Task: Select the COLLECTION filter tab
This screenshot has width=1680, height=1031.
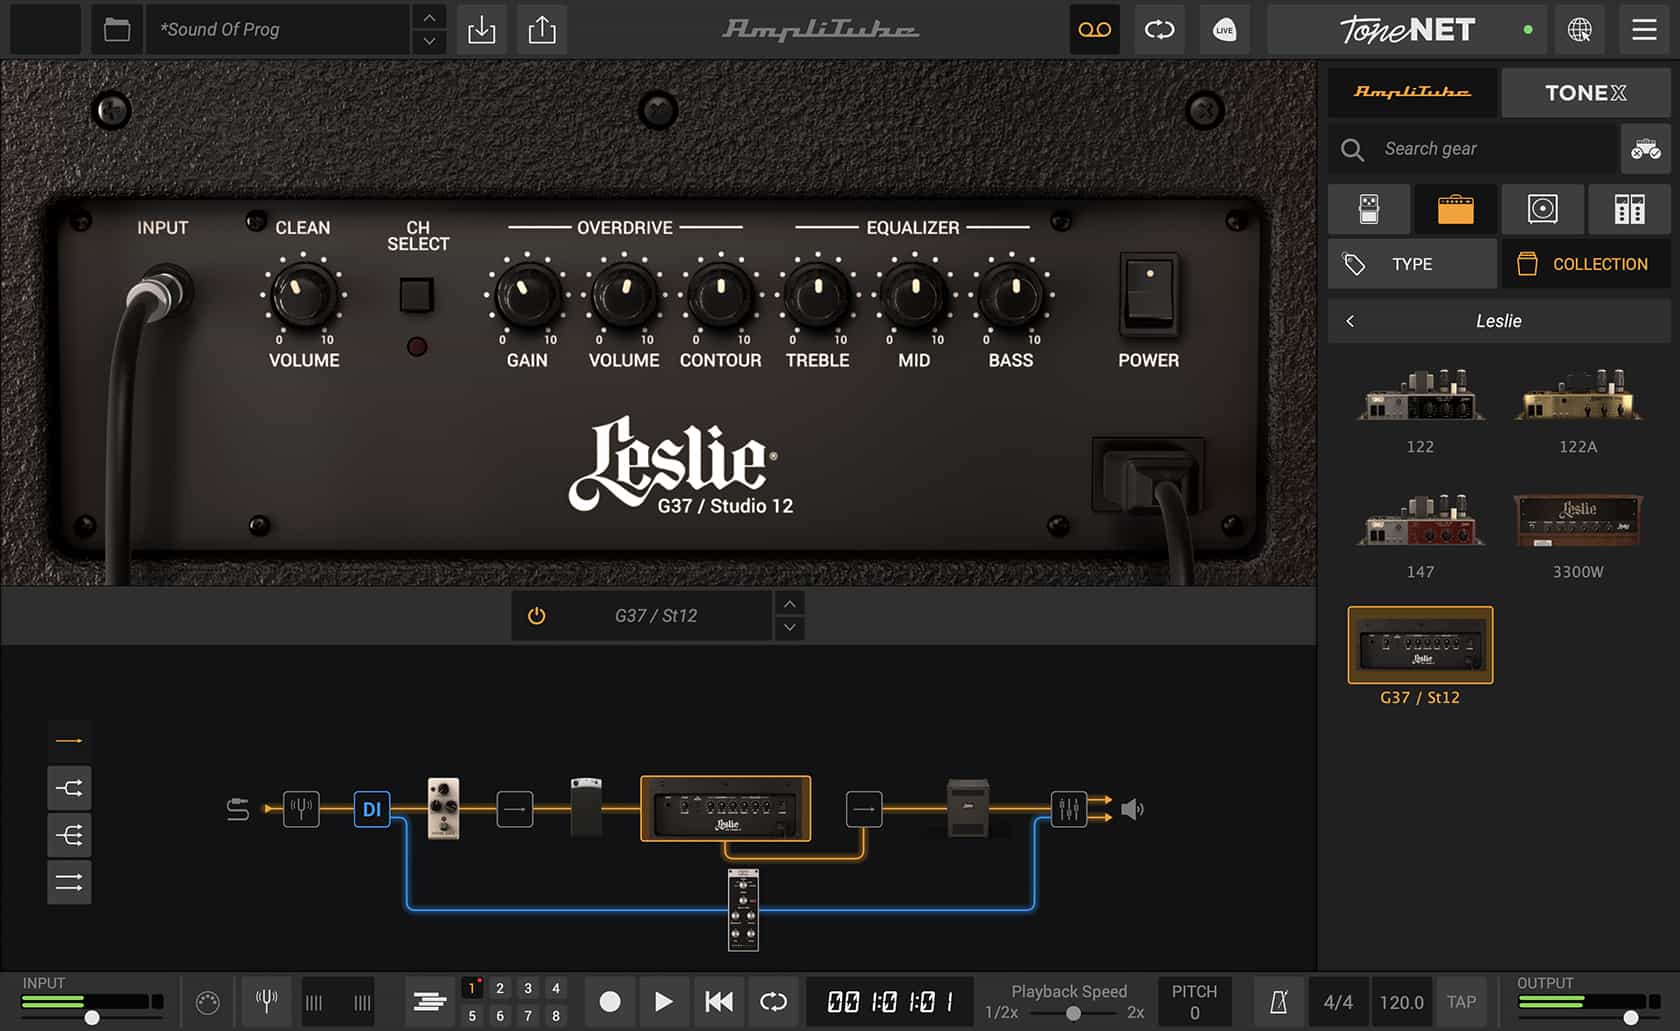Action: click(x=1584, y=264)
